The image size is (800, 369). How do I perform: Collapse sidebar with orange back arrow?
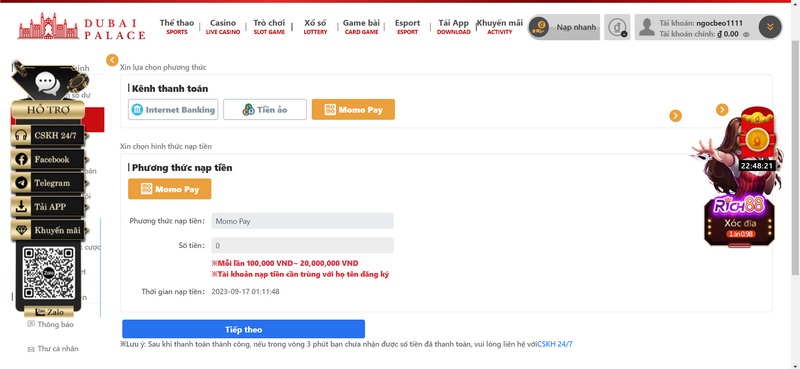pyautogui.click(x=112, y=60)
